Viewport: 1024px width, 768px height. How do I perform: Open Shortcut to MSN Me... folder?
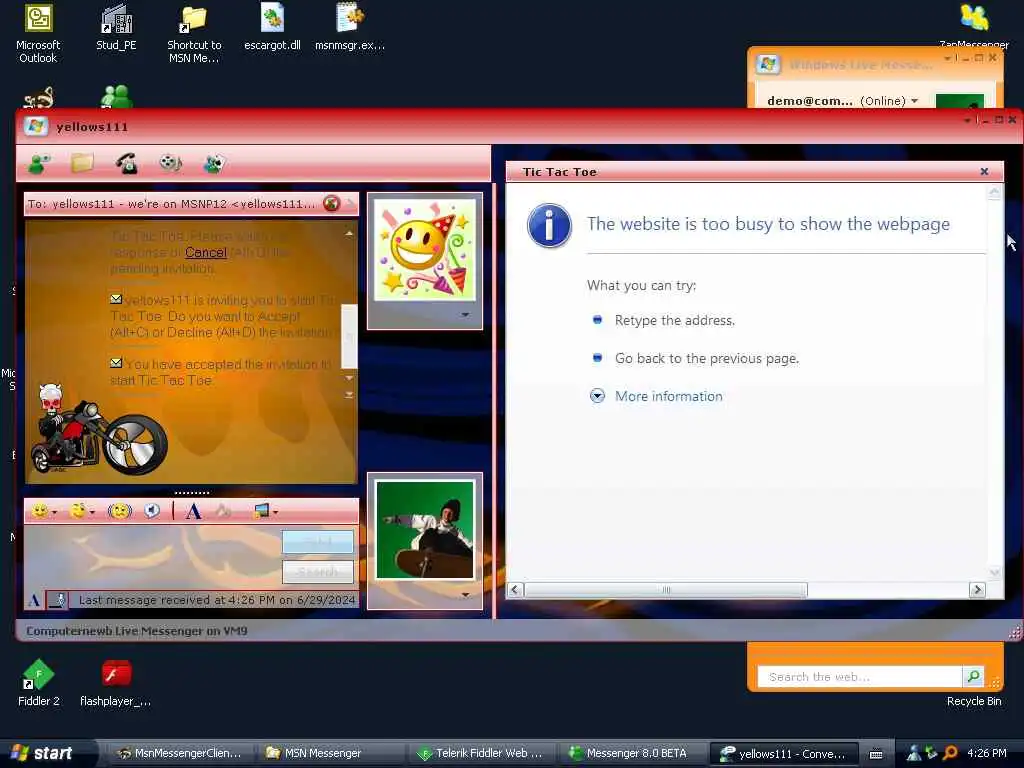pyautogui.click(x=194, y=33)
